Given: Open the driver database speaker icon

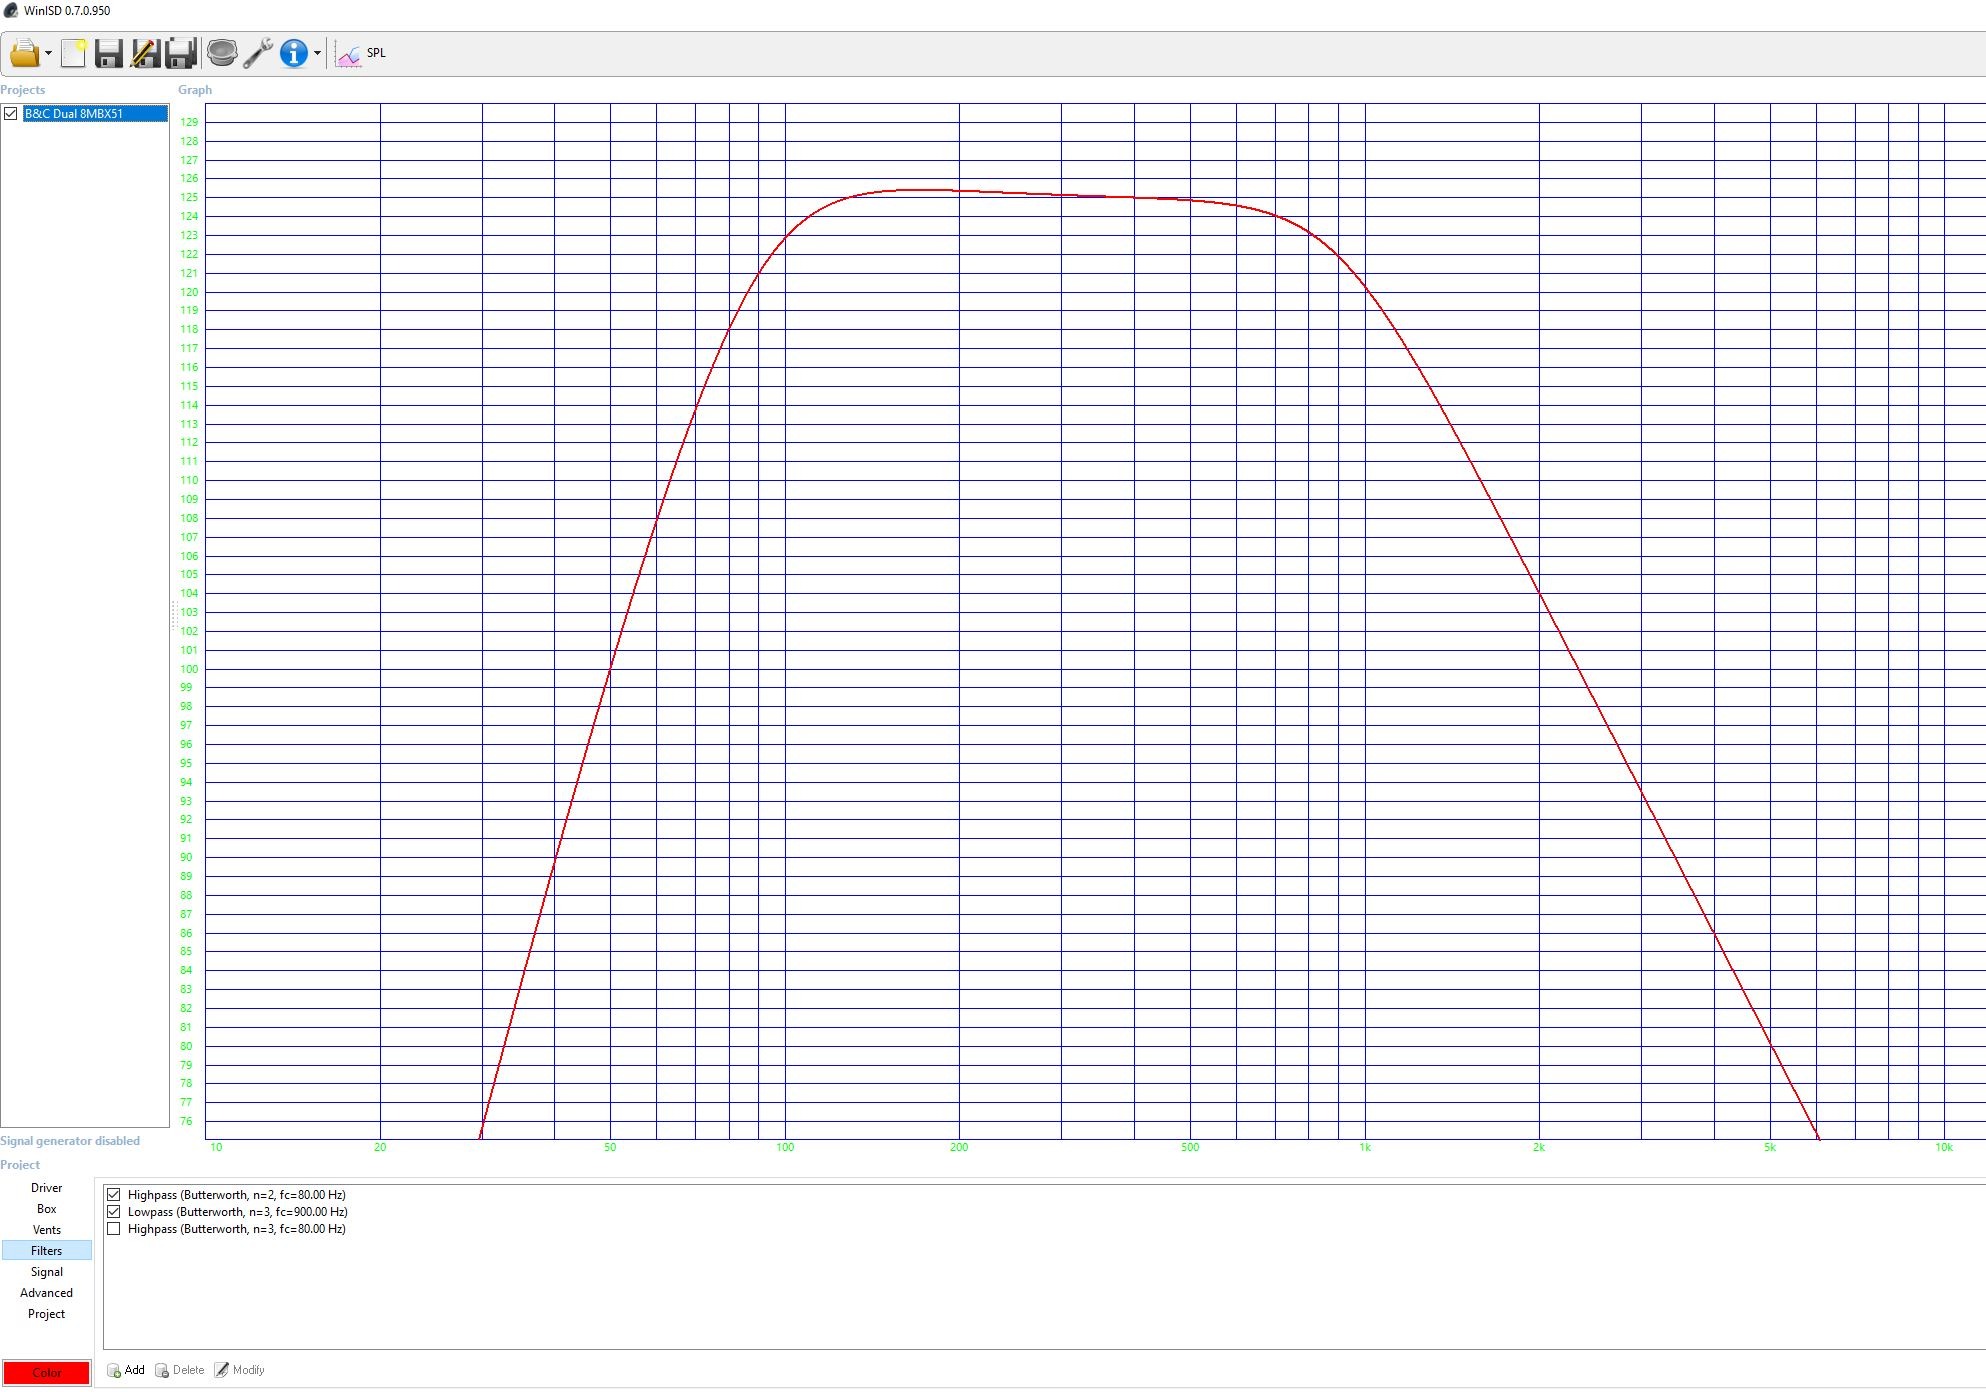Looking at the screenshot, I should pos(222,53).
